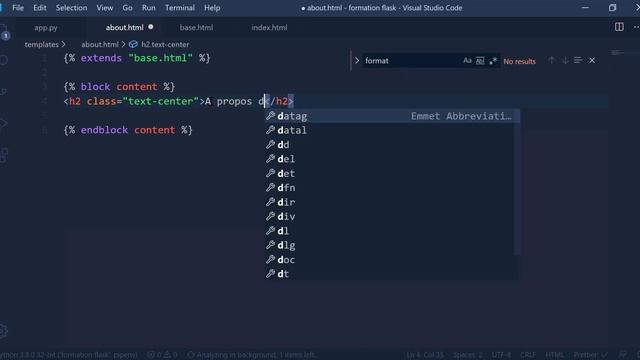Click the Ln 4, Col 35 status item
640x360 pixels.
coord(425,355)
